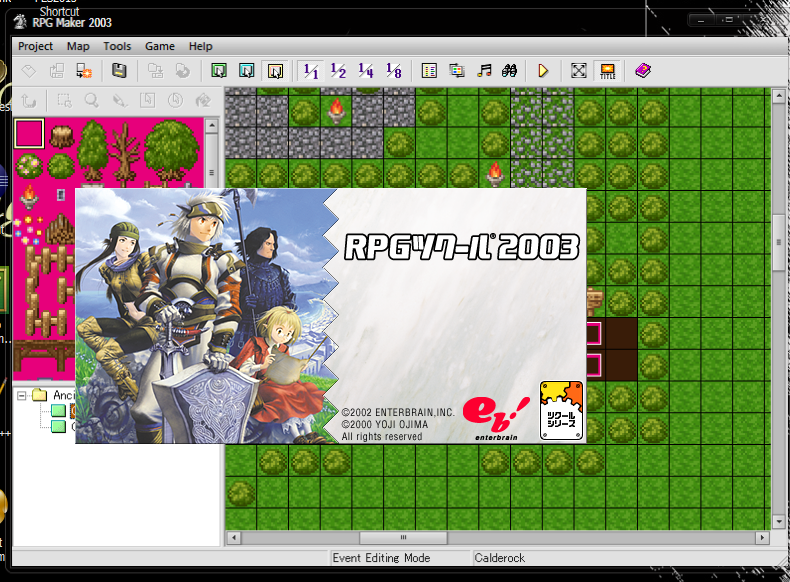Click map horizontal scroll left arrow
This screenshot has height=582, width=790.
233,538
